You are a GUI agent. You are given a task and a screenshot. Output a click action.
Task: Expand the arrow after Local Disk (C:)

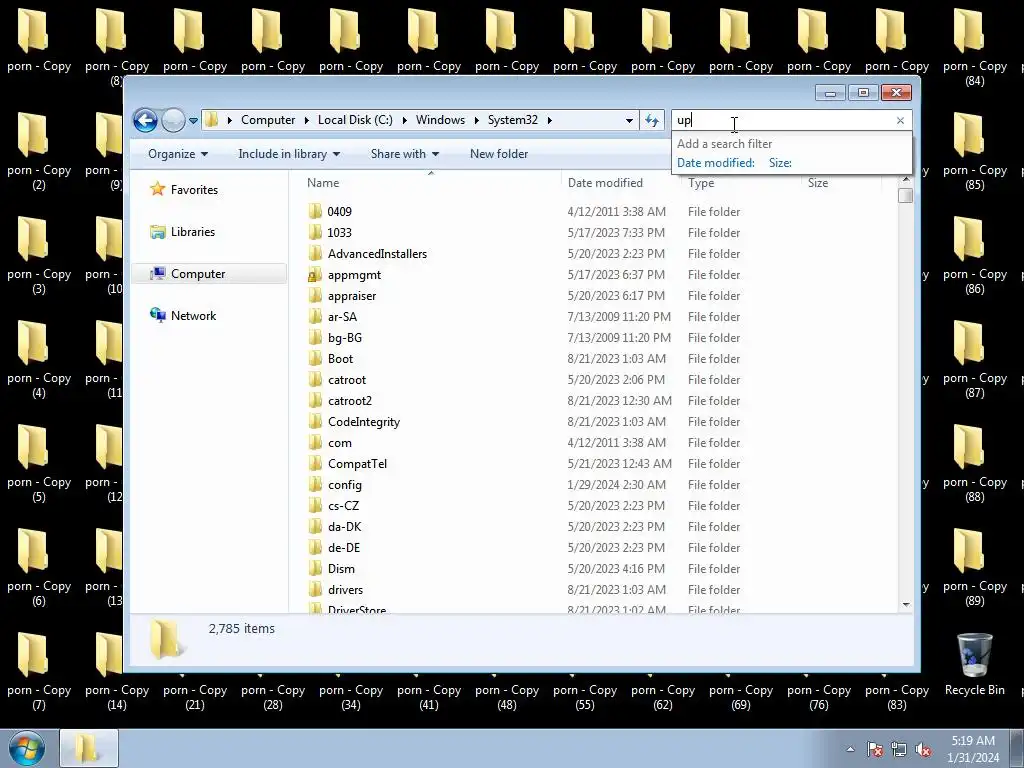click(404, 120)
